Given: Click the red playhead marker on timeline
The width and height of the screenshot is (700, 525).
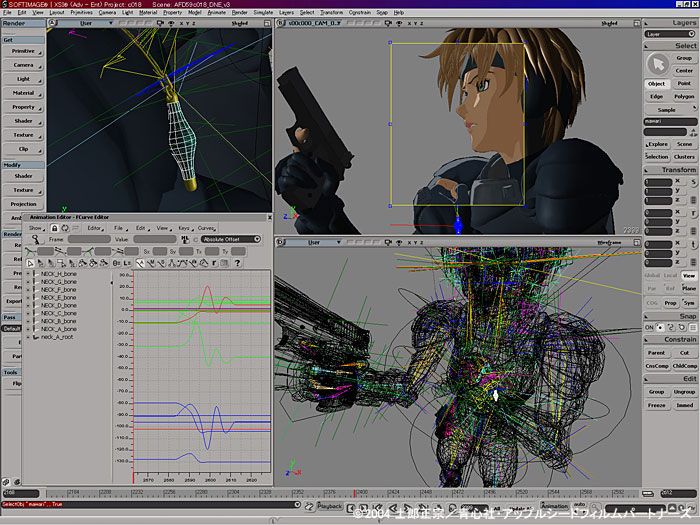Looking at the screenshot, I should pyautogui.click(x=354, y=493).
